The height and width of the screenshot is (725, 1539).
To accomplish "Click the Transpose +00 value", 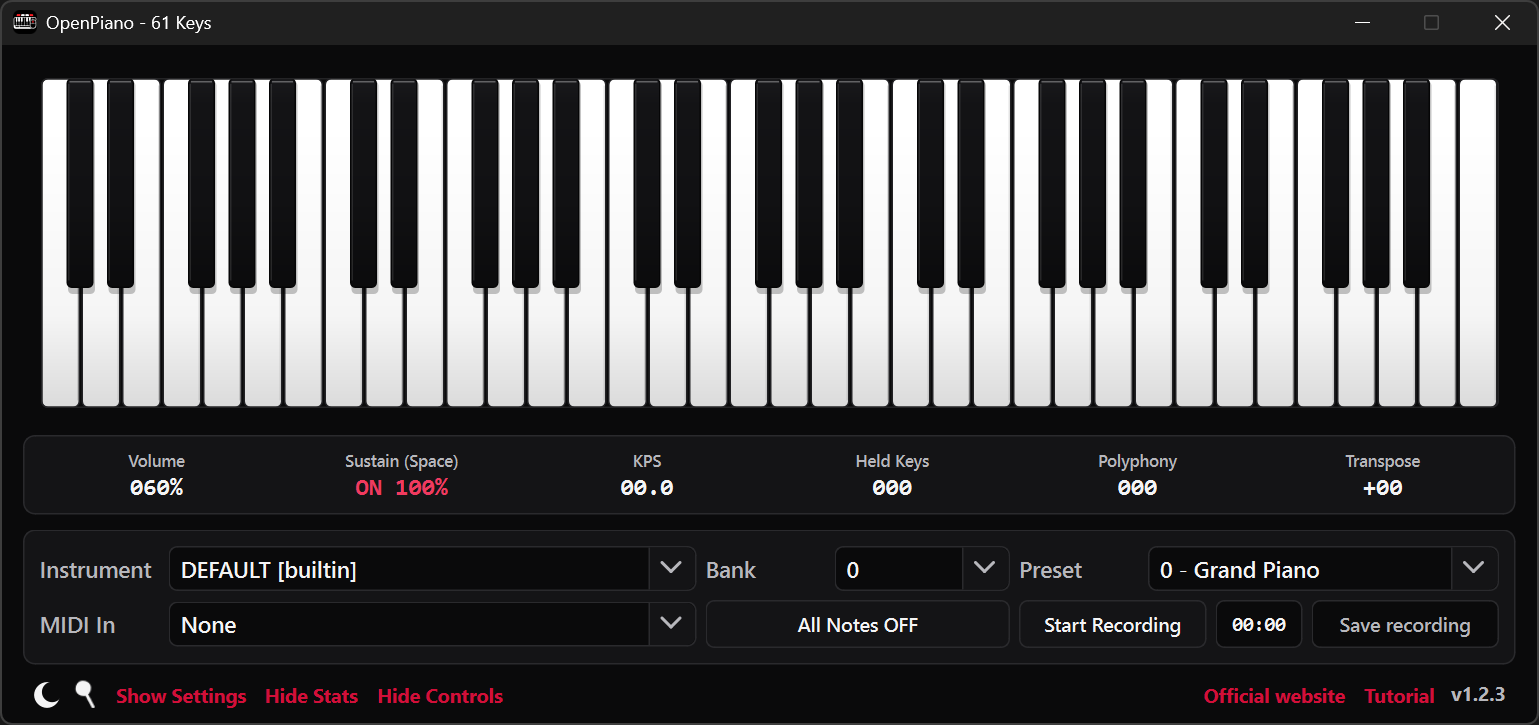I will (x=1383, y=488).
